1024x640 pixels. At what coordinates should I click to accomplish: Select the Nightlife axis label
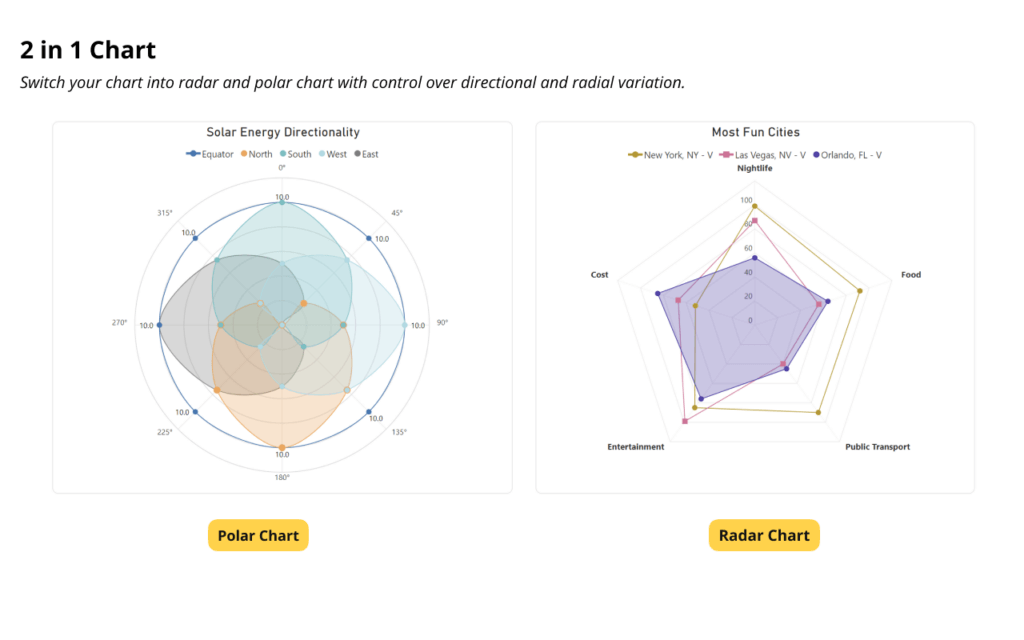(x=756, y=169)
